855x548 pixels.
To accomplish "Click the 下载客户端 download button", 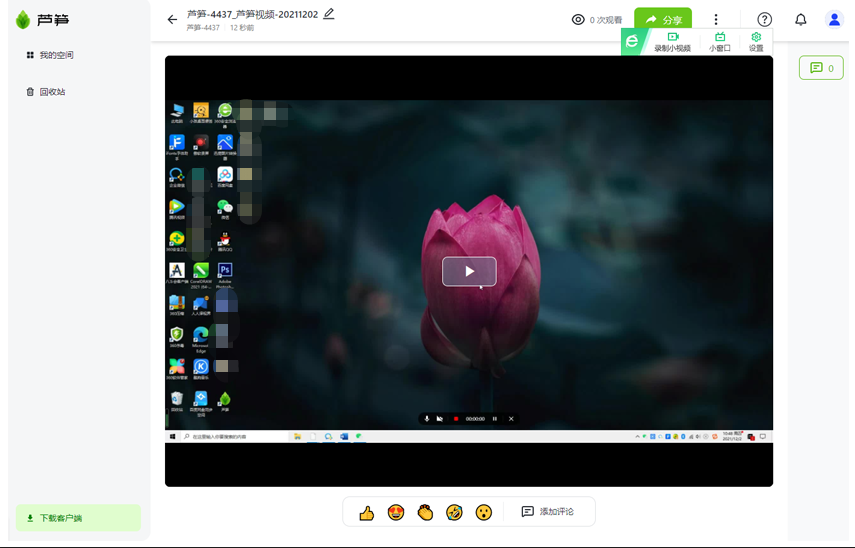I will tap(78, 517).
